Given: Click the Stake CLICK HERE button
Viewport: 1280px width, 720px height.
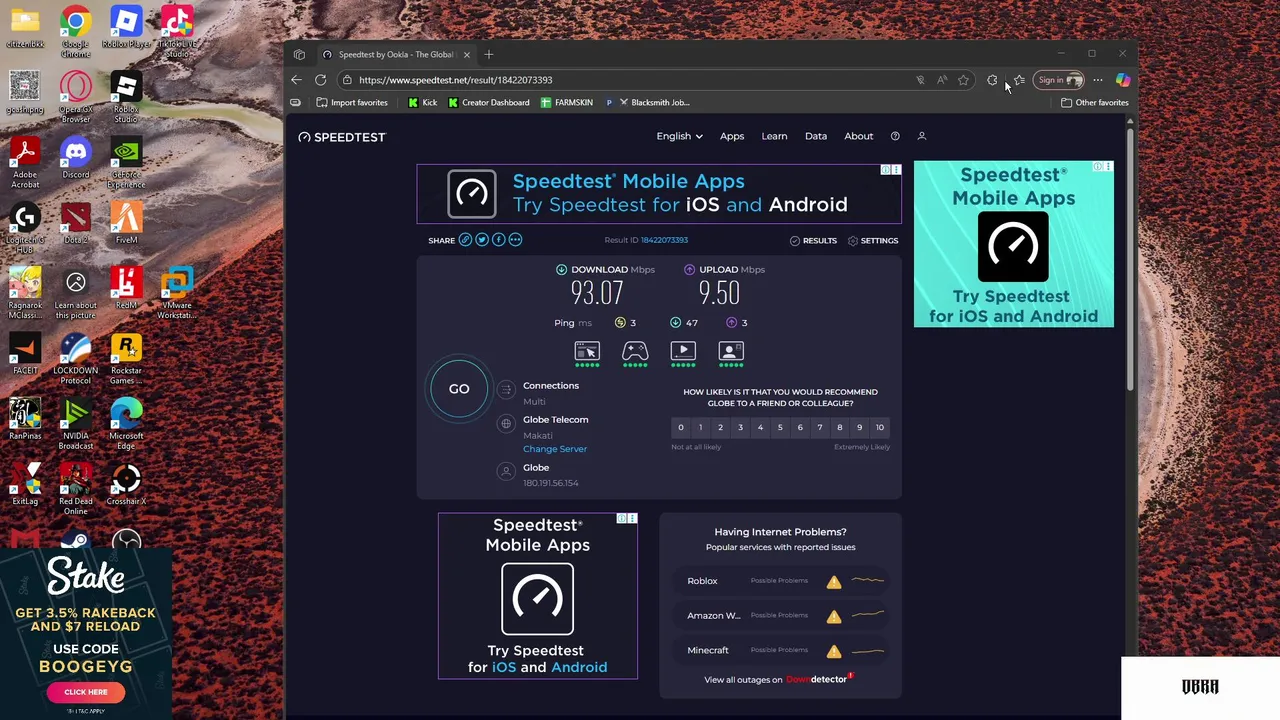Looking at the screenshot, I should point(86,692).
